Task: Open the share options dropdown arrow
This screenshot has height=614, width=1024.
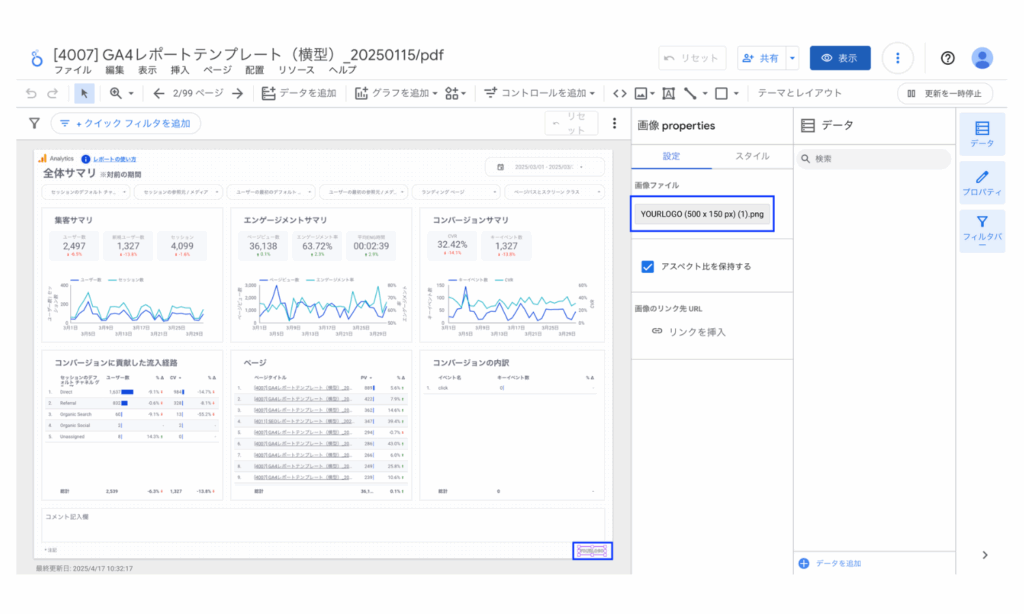Action: pyautogui.click(x=792, y=58)
